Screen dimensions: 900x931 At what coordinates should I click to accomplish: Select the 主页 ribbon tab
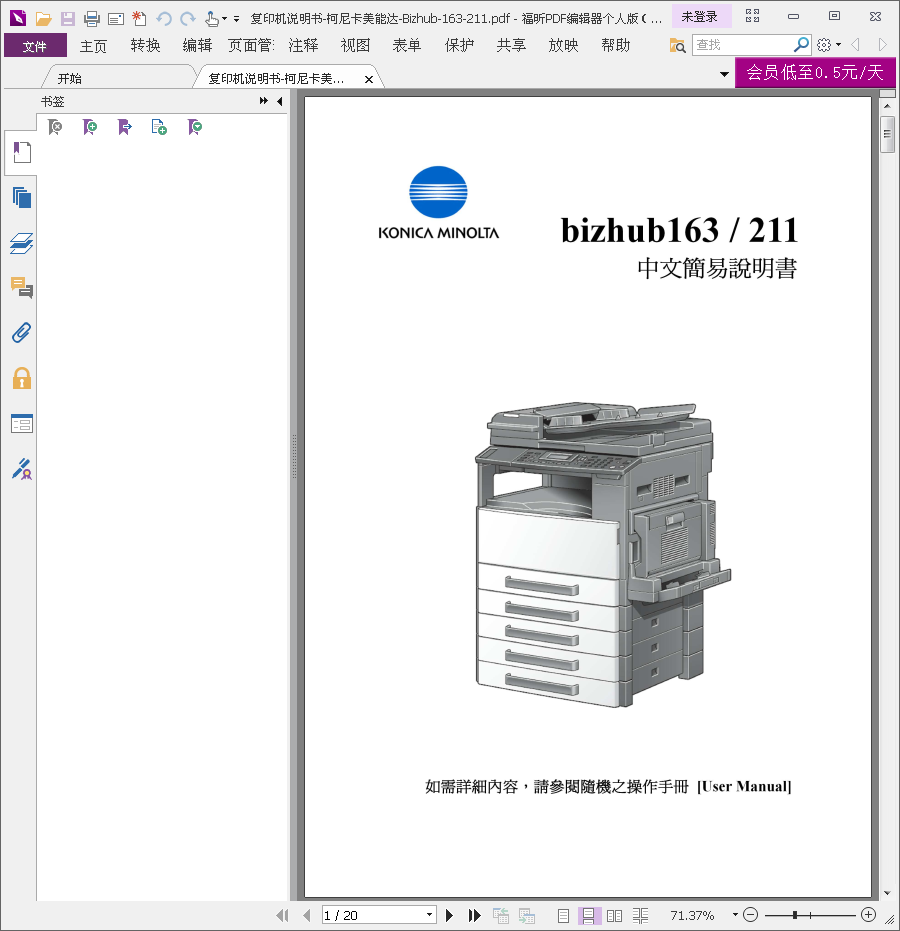(x=93, y=46)
